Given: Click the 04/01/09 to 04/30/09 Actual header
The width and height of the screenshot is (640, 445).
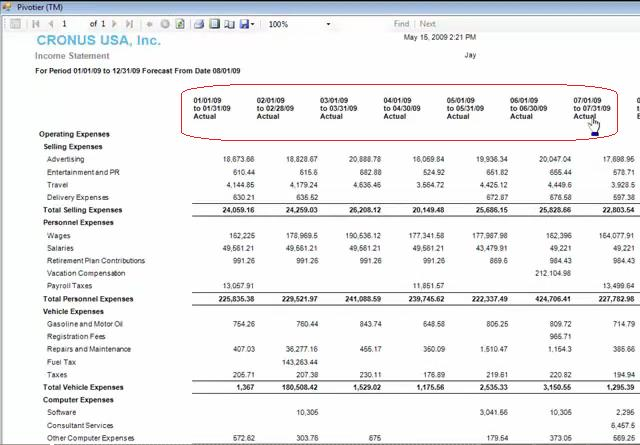Looking at the screenshot, I should tap(402, 108).
